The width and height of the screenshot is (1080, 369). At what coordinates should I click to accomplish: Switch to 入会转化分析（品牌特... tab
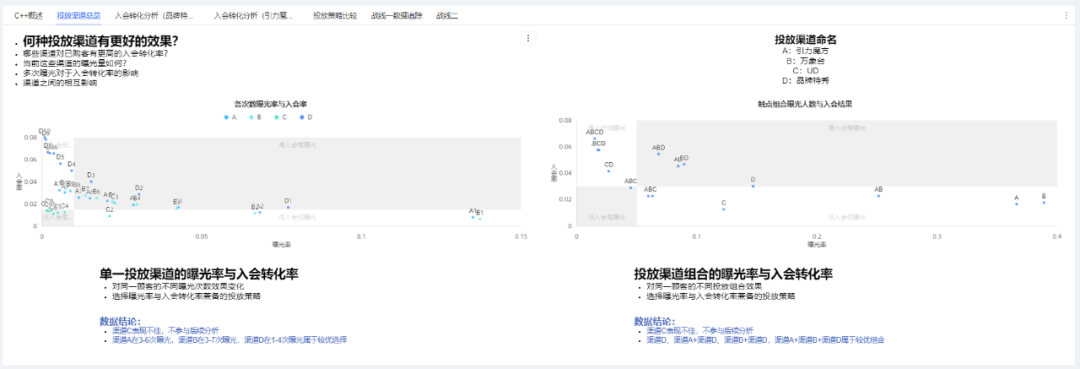[x=154, y=14]
